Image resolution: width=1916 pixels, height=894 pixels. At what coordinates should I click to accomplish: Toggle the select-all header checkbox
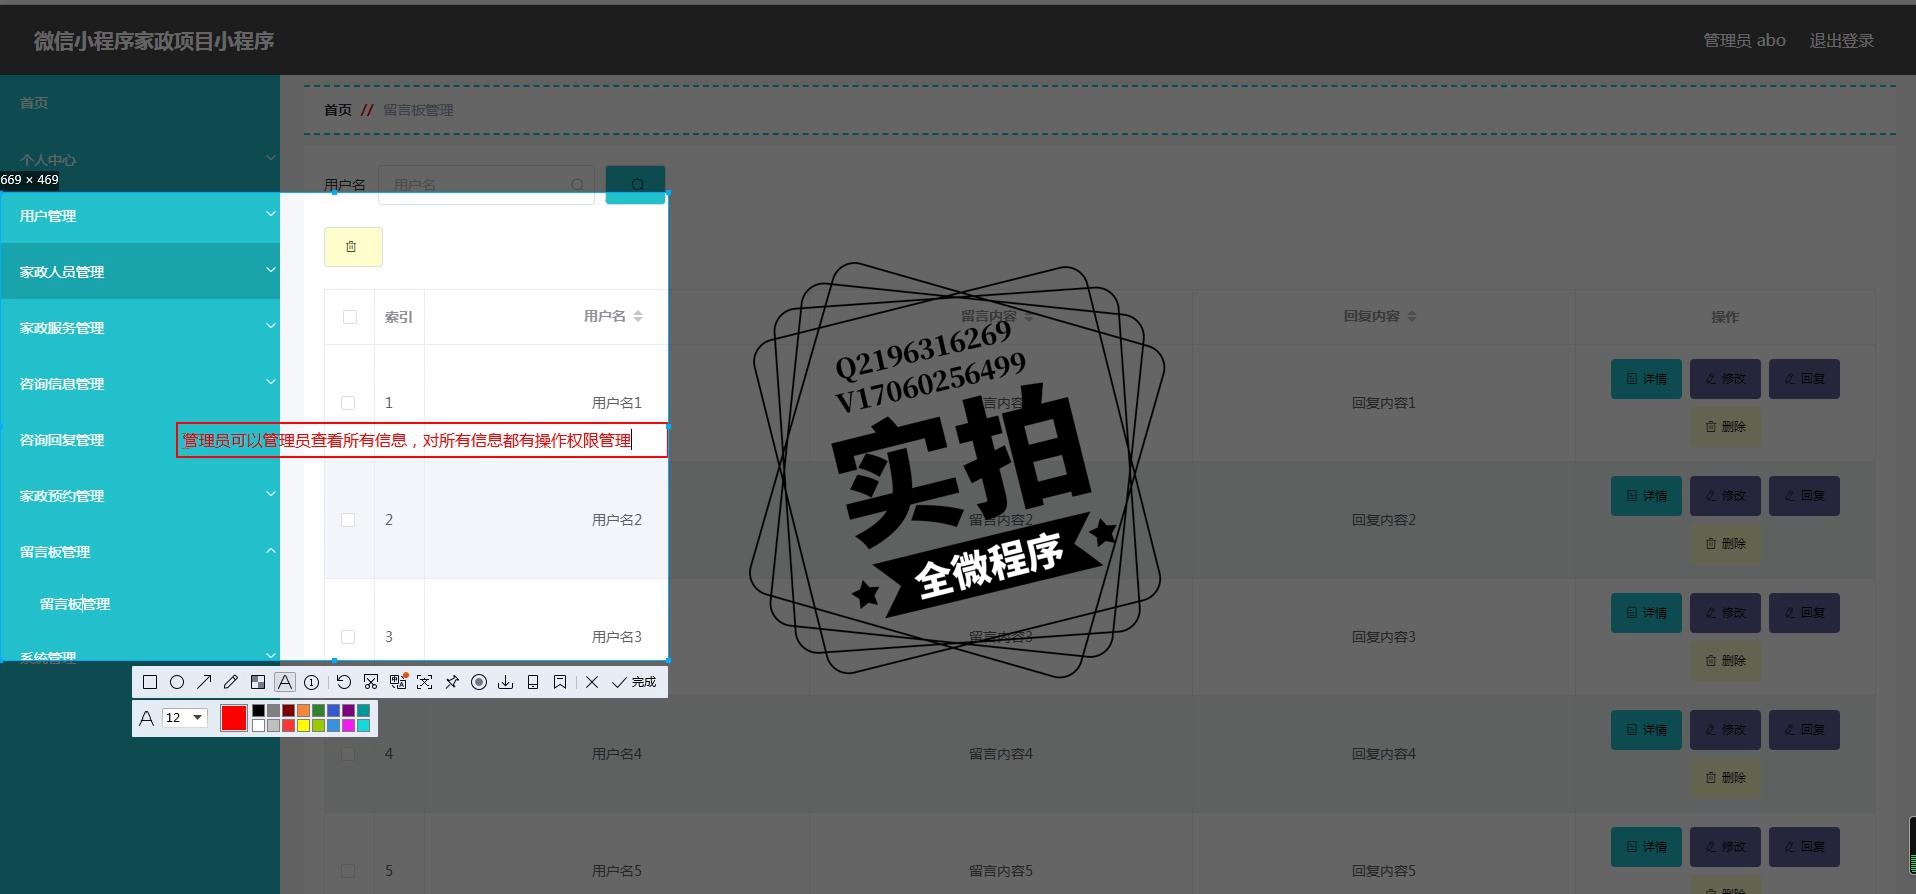point(350,317)
